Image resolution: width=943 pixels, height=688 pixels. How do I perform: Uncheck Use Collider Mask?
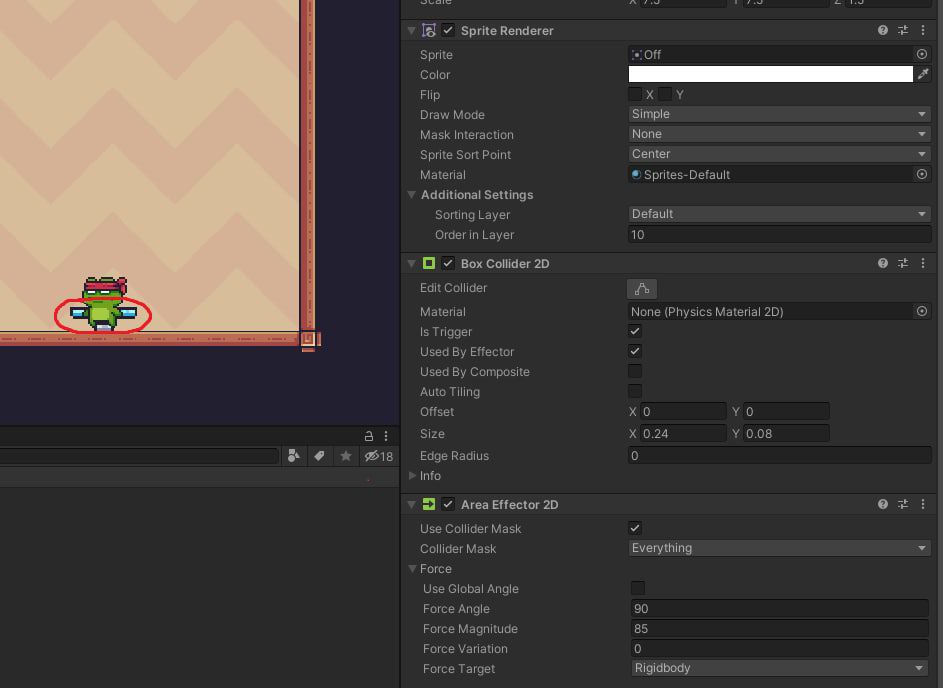(x=635, y=528)
